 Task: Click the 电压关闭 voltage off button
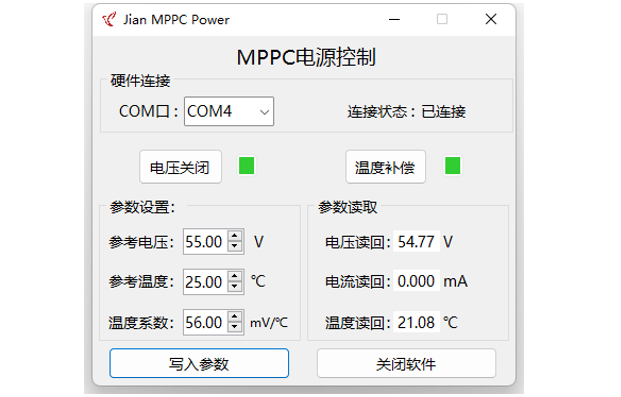(181, 167)
